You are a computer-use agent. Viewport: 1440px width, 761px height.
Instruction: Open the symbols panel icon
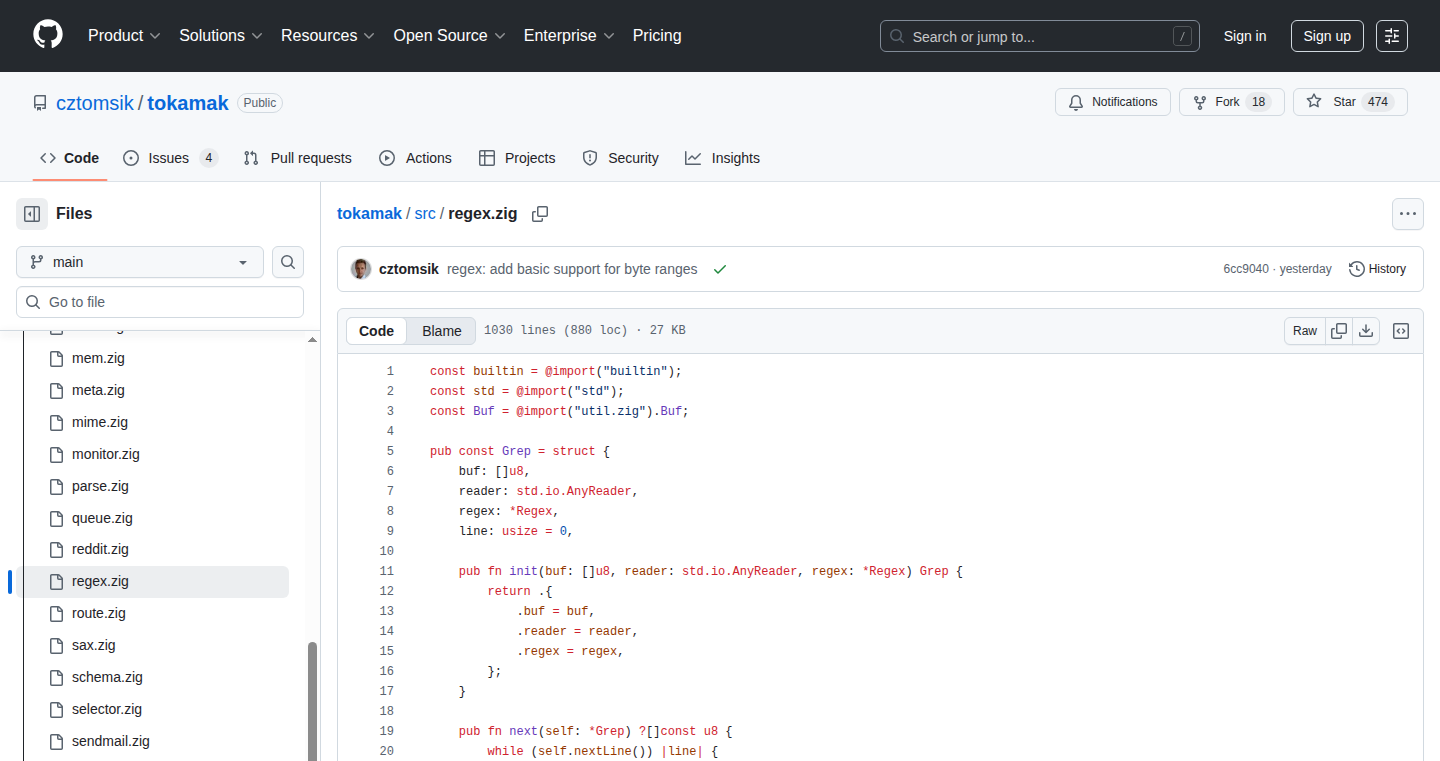click(1401, 331)
